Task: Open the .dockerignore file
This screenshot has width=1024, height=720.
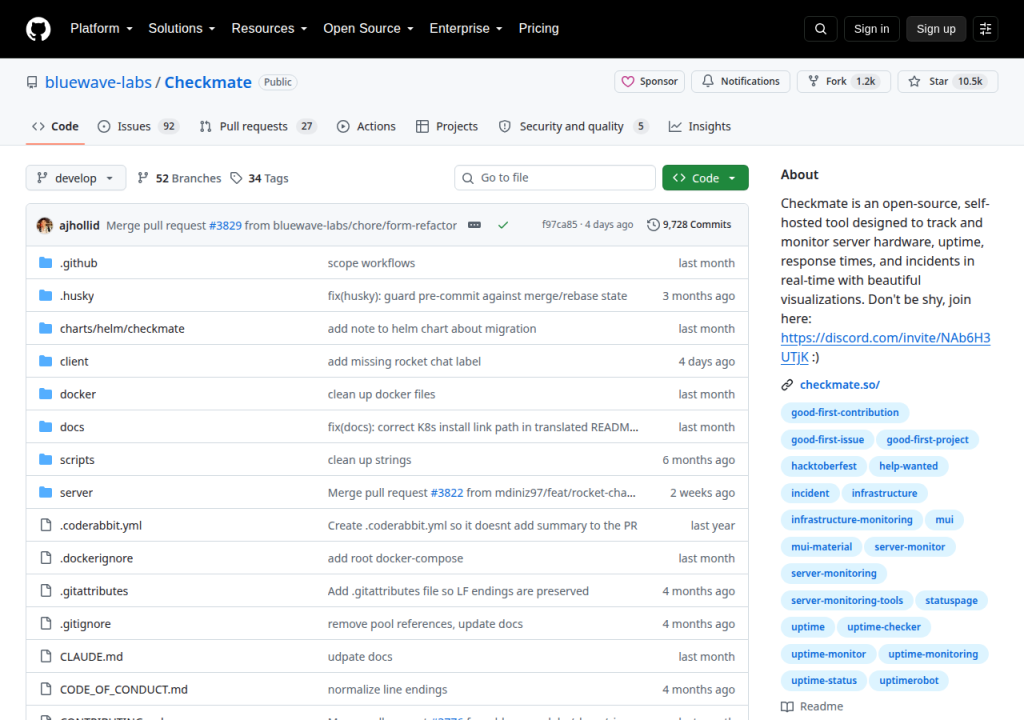Action: [97, 558]
